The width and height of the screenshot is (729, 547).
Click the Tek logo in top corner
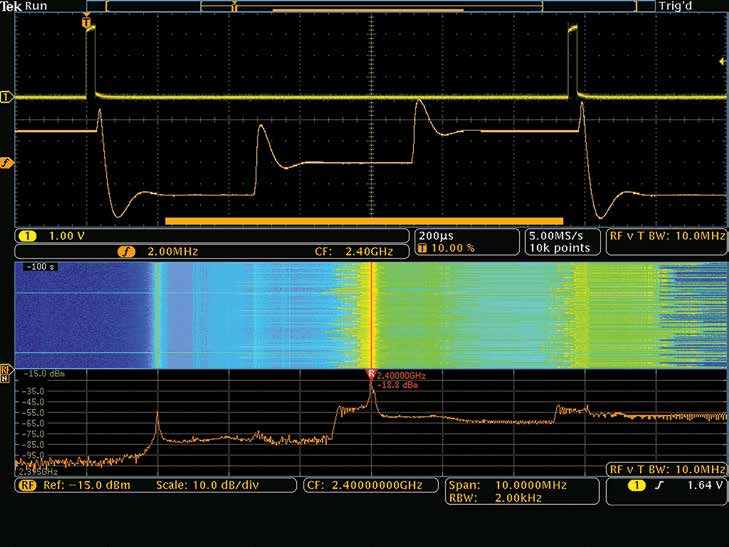coord(12,6)
